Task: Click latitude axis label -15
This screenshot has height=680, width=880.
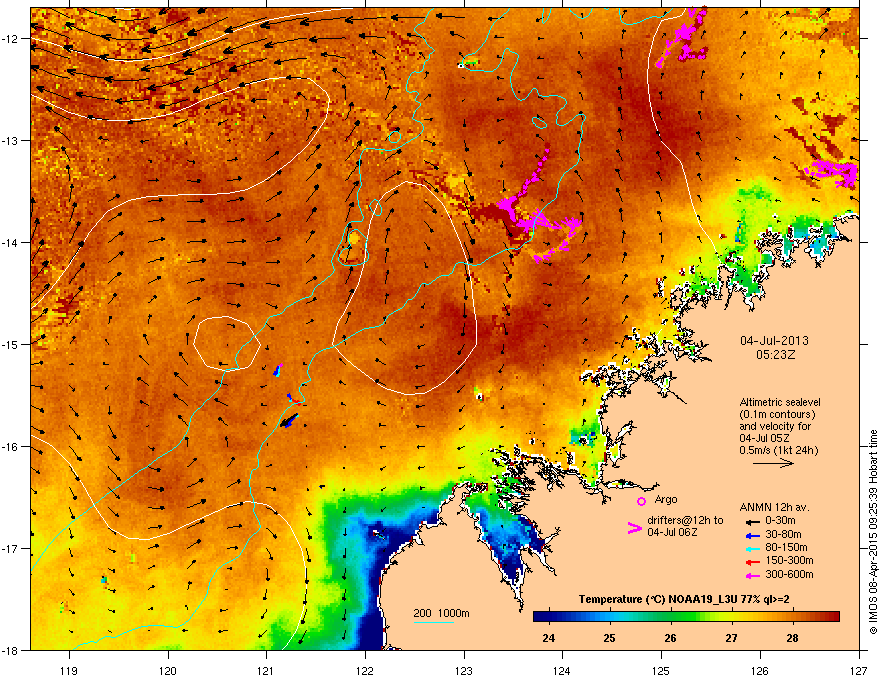Action: (11, 344)
